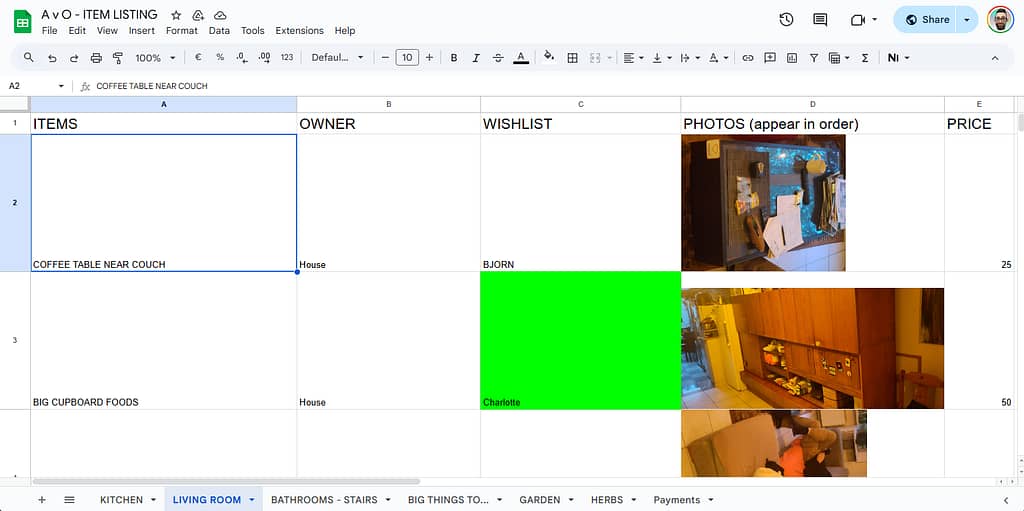Toggle strikethrough formatting
1024x511 pixels.
(x=498, y=58)
